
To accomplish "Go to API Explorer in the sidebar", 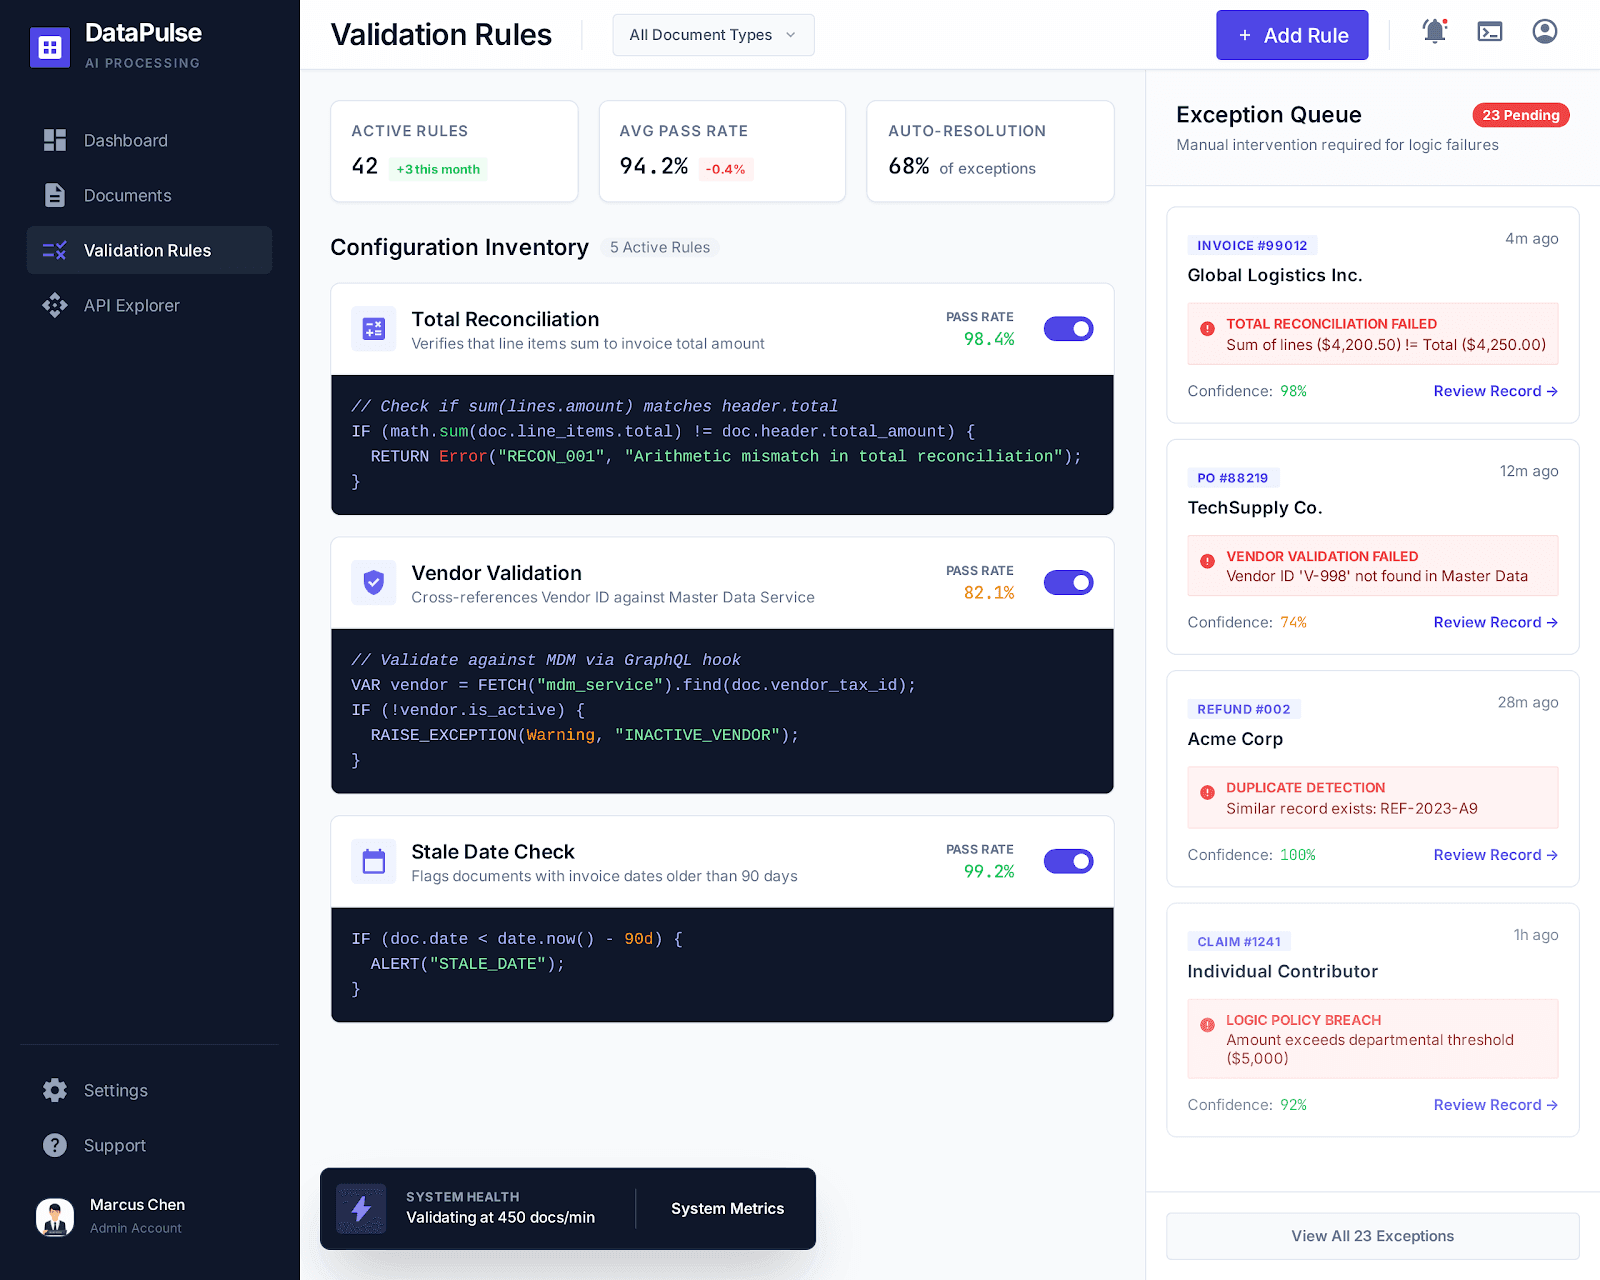I will click(x=131, y=306).
